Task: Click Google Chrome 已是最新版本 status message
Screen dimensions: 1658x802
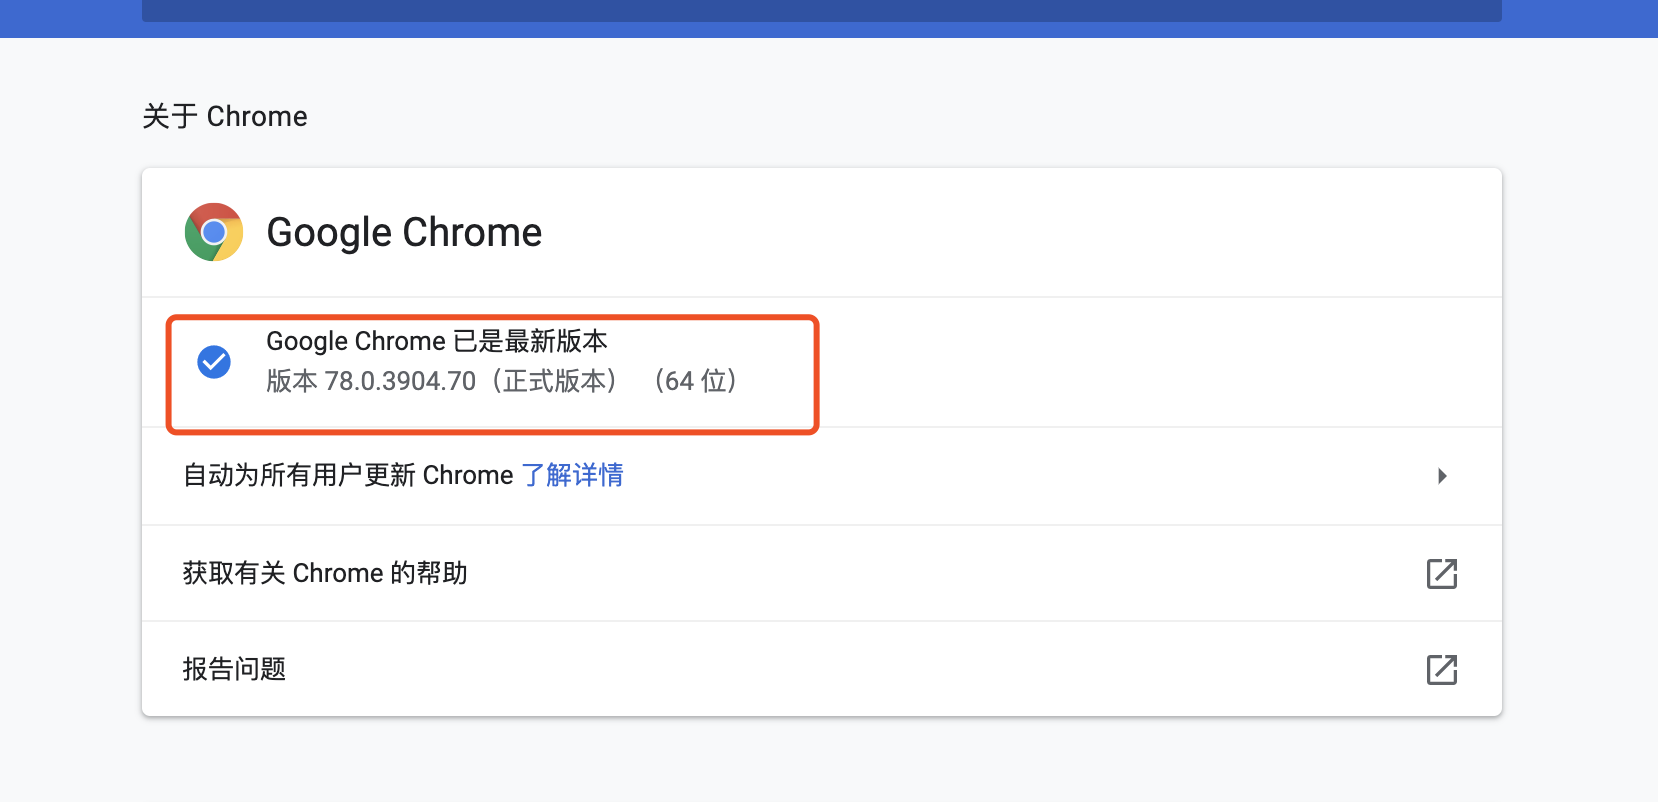Action: [436, 341]
